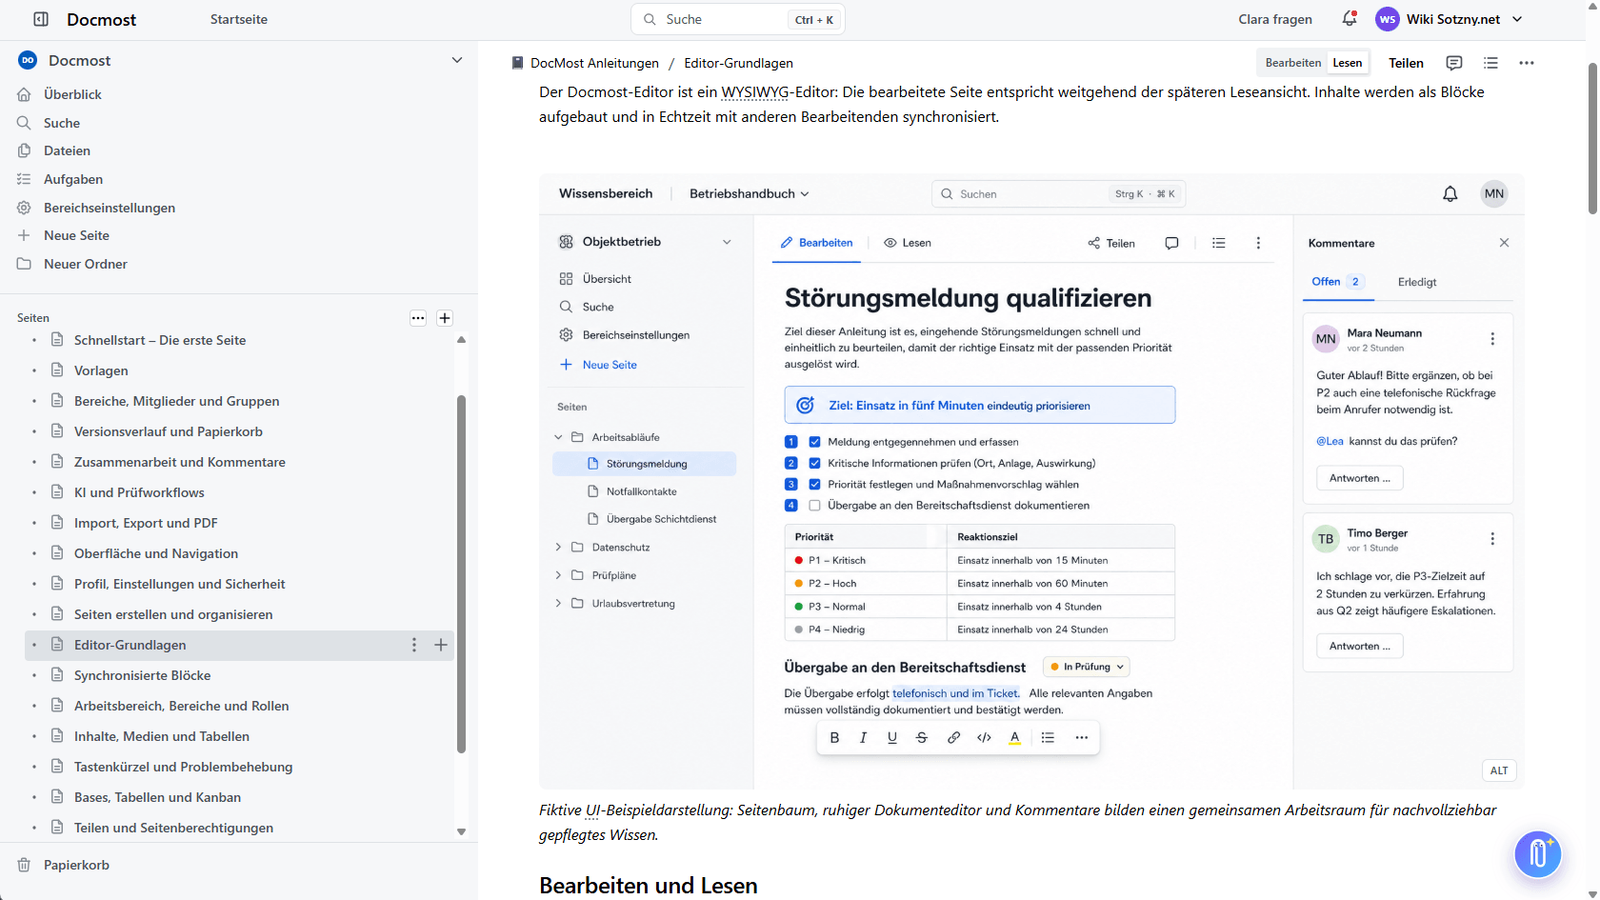The height and width of the screenshot is (900, 1600).
Task: Open Teilen und Seitenberechtigungen page
Action: click(173, 828)
